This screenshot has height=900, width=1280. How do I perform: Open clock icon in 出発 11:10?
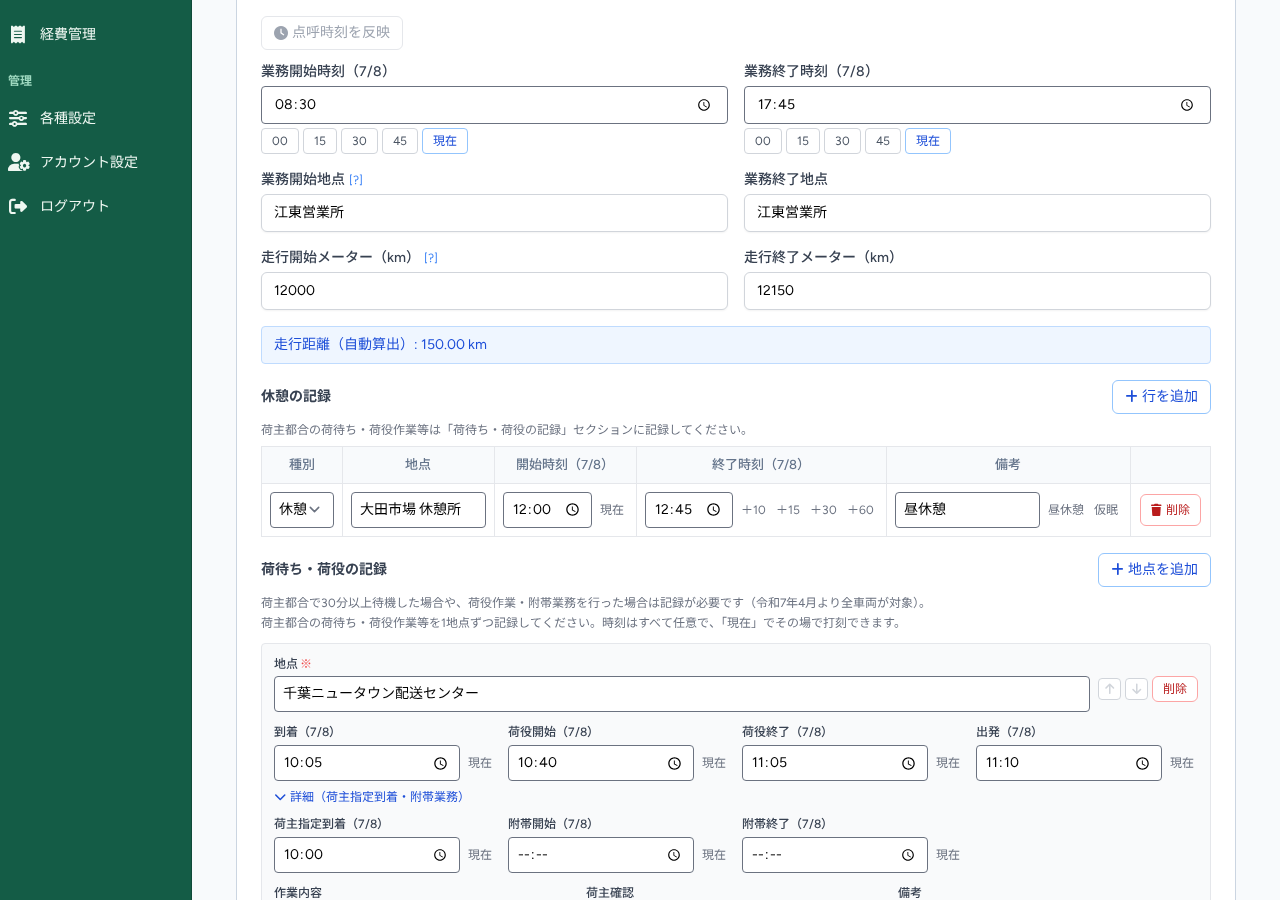1142,763
